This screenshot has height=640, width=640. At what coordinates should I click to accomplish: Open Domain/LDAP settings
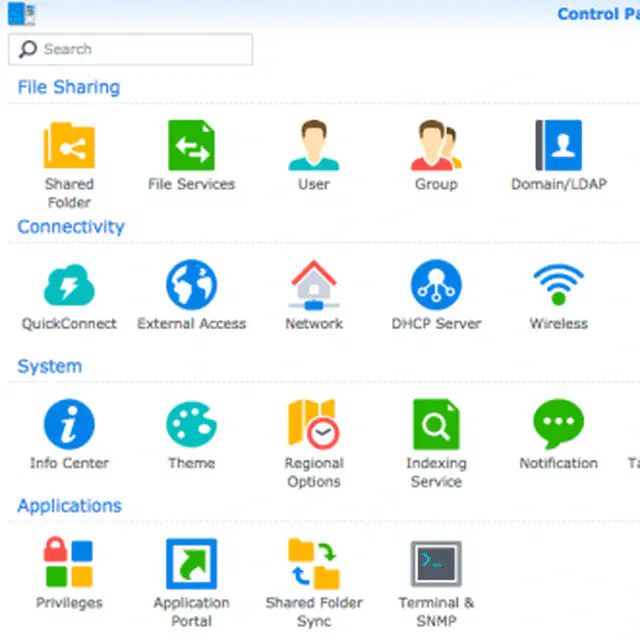click(558, 147)
